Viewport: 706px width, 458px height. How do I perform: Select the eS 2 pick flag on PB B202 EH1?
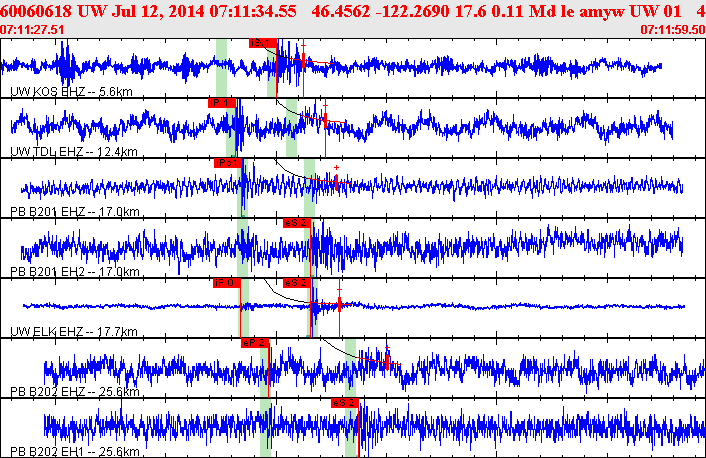pyautogui.click(x=345, y=402)
